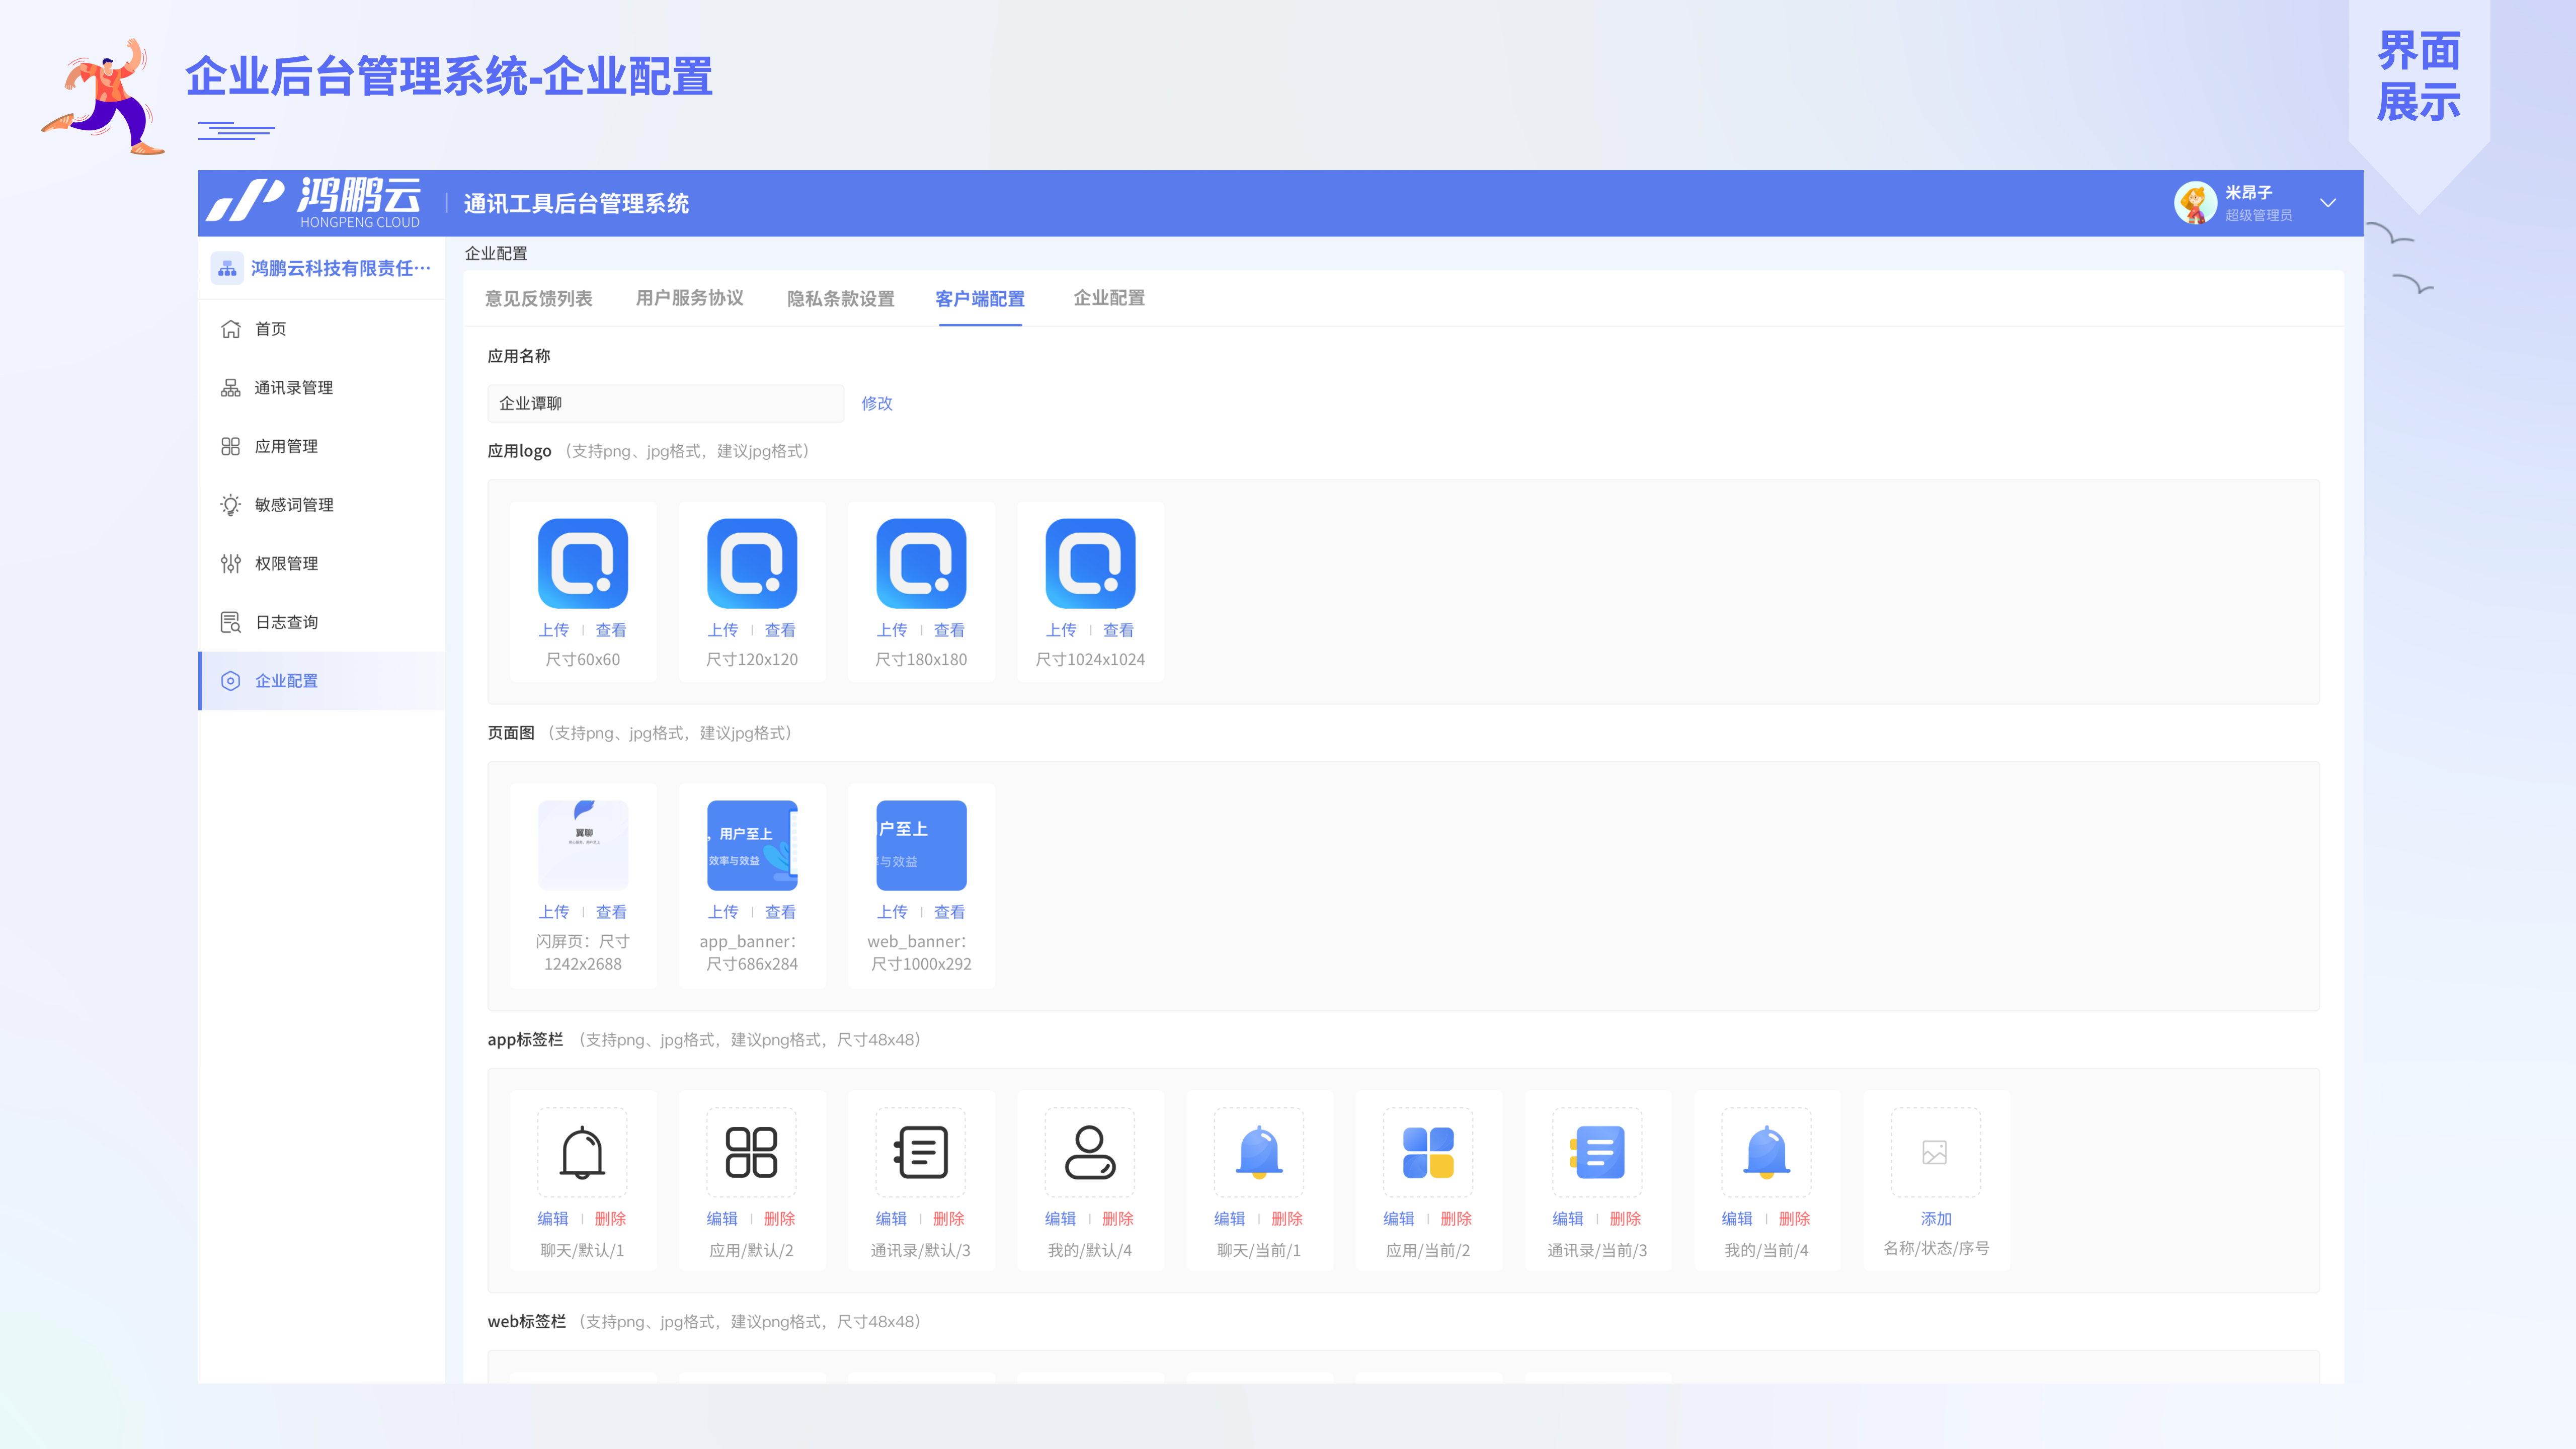Edit the 通讯录/默认/3 tab icon
The width and height of the screenshot is (2576, 1449).
pos(891,1219)
